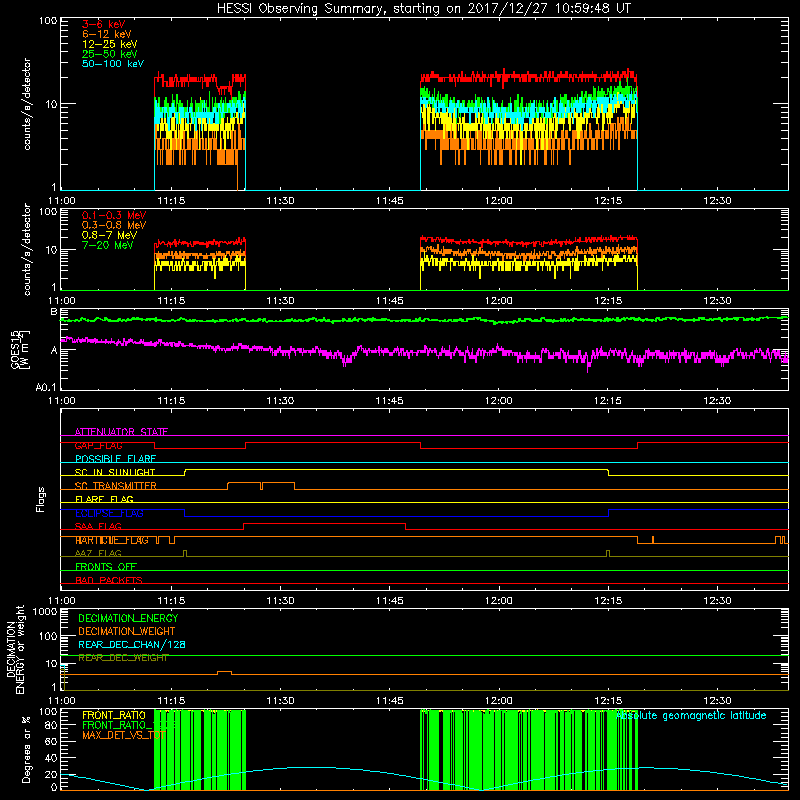This screenshot has width=800, height=800.
Task: Select the red 3-6 keV legend label
Action: point(104,24)
